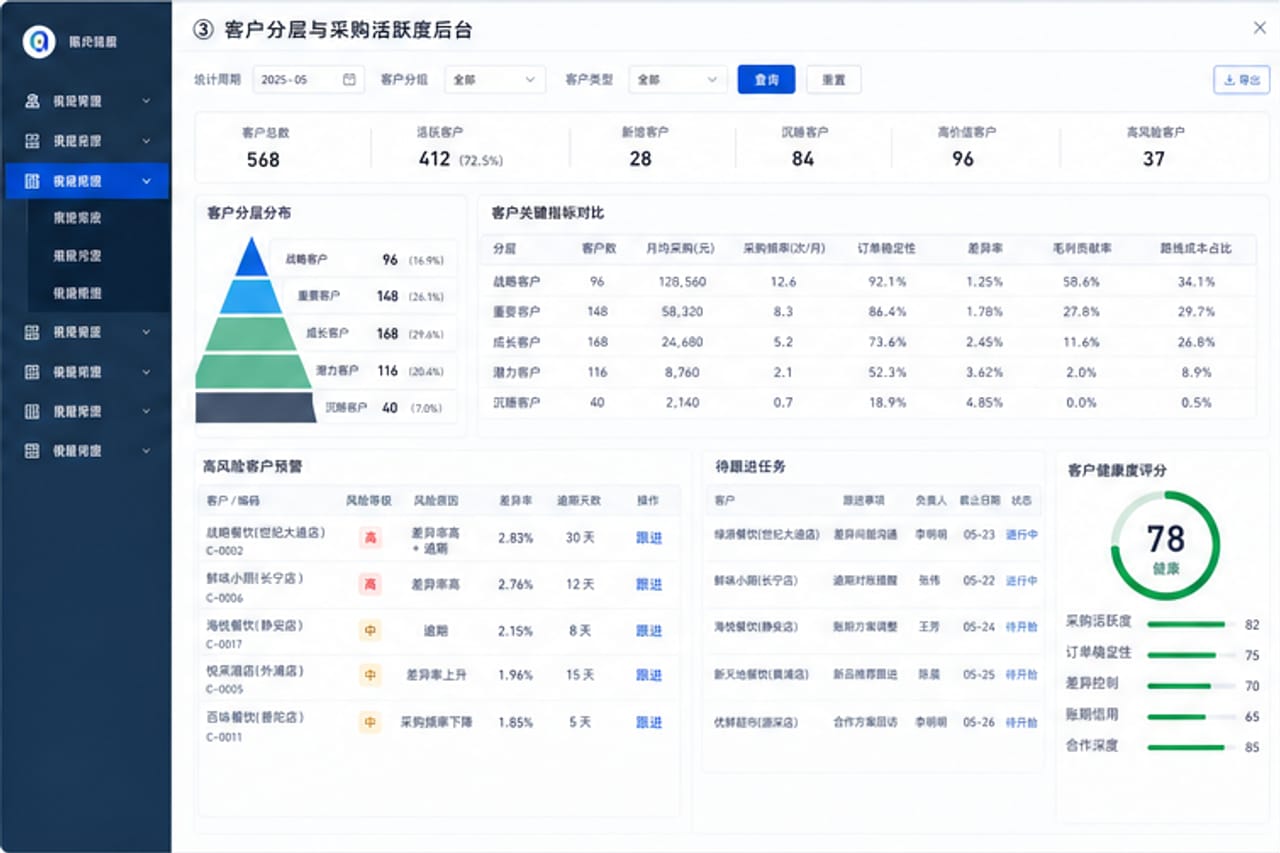Click the dark slate bottom pyramid segment
Image resolution: width=1280 pixels, height=853 pixels.
point(255,407)
